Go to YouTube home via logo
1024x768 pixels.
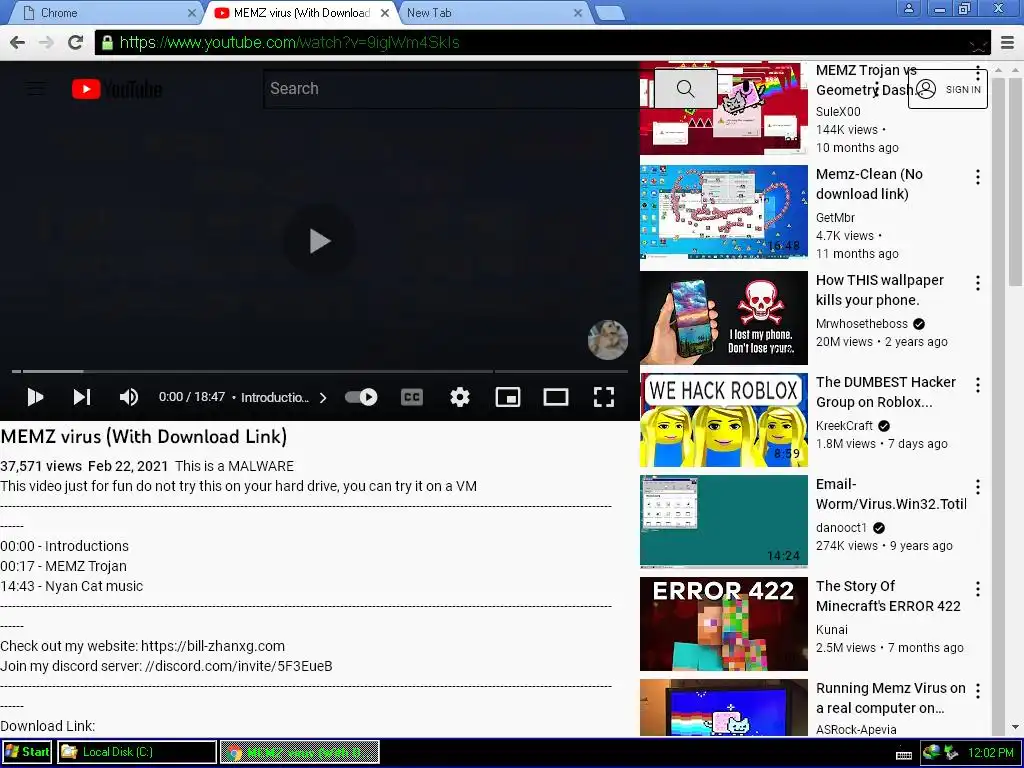pyautogui.click(x=117, y=89)
